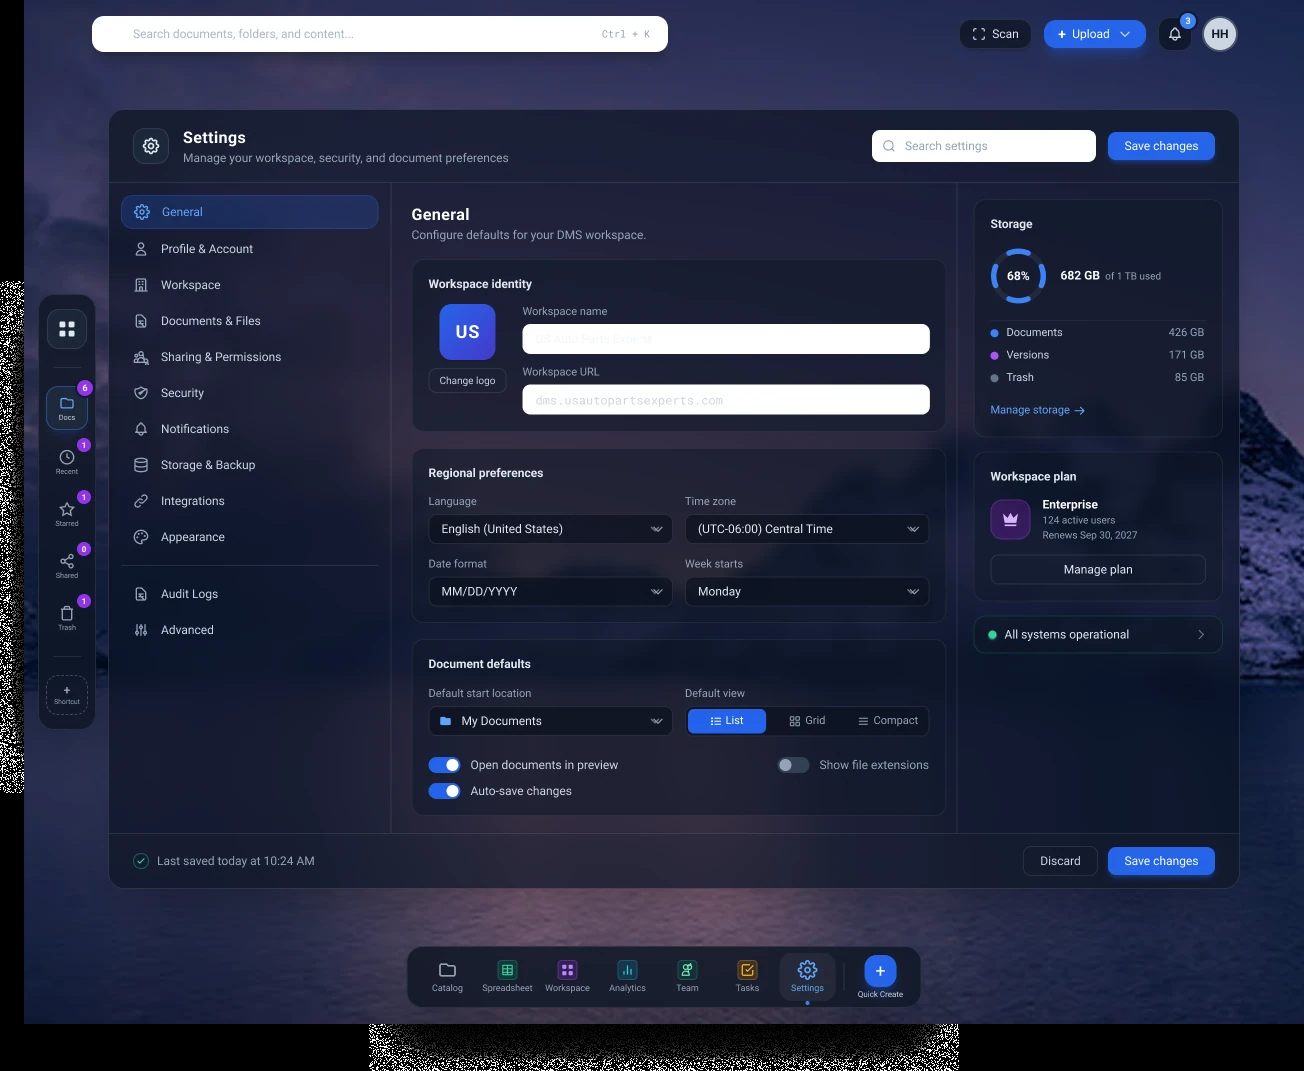Viewport: 1304px width, 1071px height.
Task: Open Trash in the left rail
Action: [x=67, y=617]
